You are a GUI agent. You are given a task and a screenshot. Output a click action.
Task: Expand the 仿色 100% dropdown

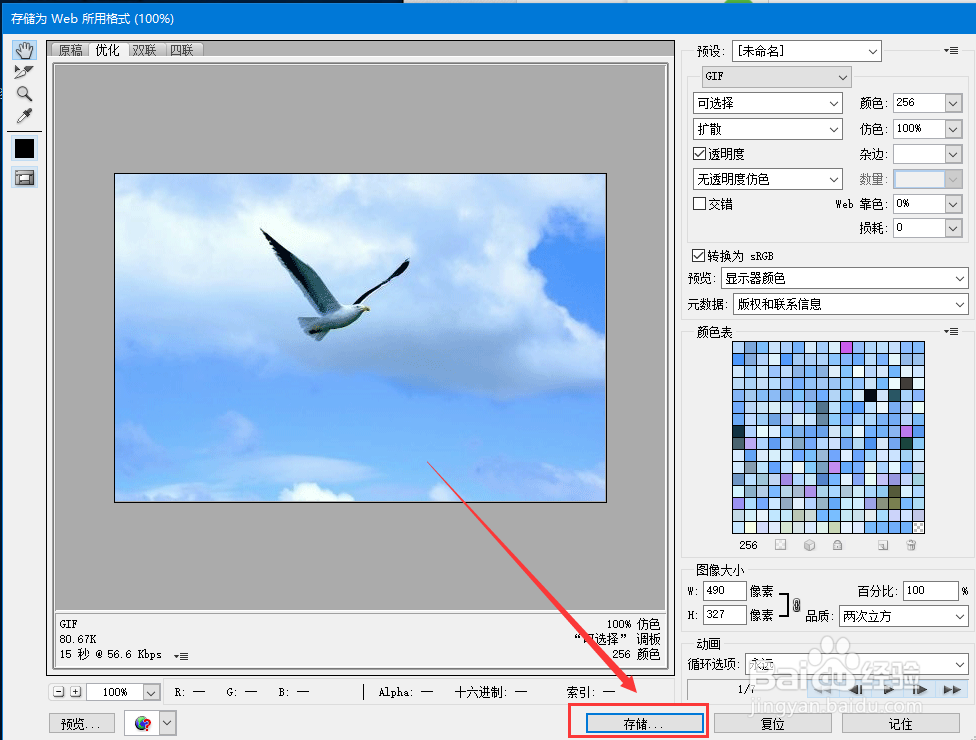click(x=953, y=129)
